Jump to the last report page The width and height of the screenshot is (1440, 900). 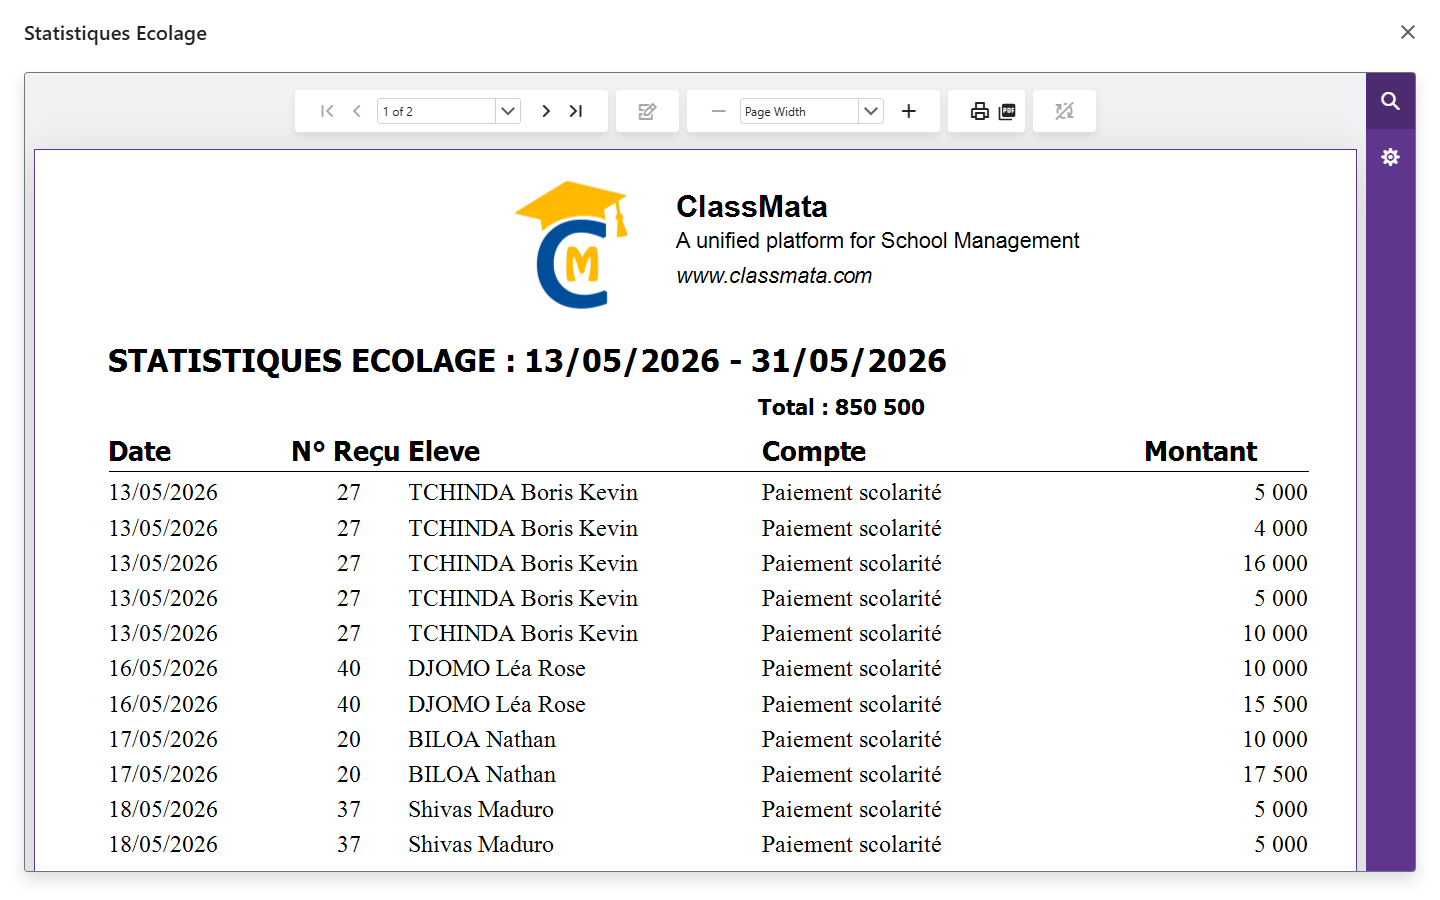(576, 111)
